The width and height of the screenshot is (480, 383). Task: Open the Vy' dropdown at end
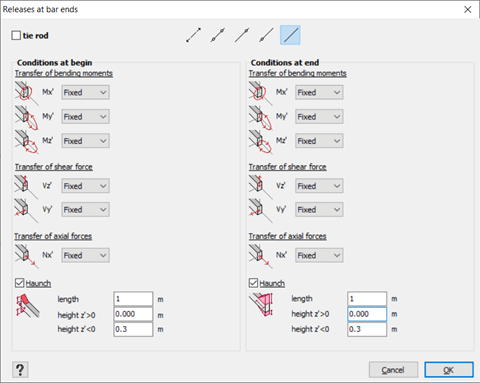tap(319, 210)
